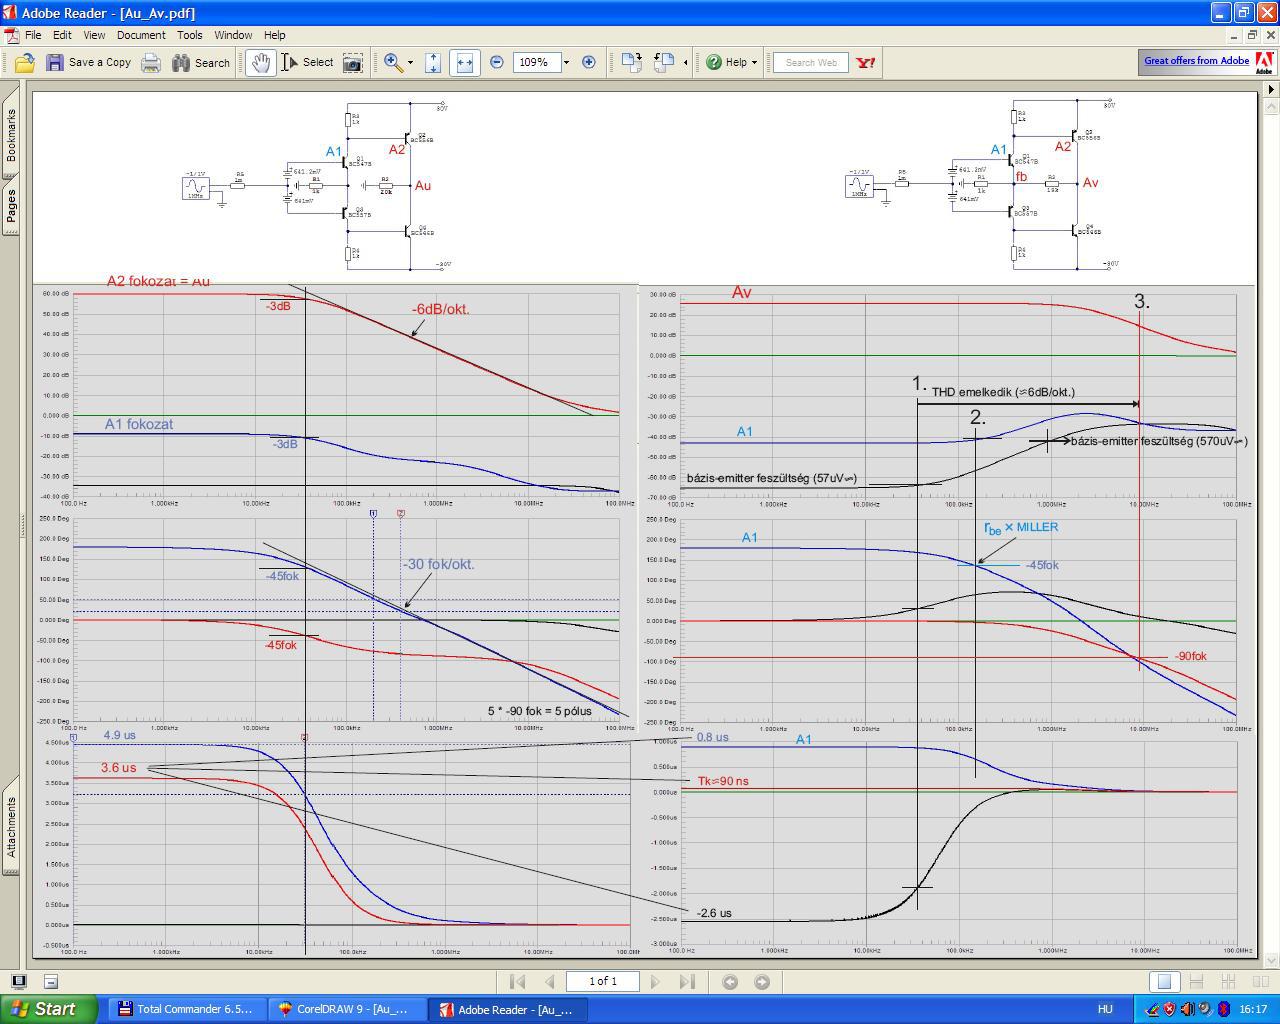
Task: Toggle the Pages side panel
Action: (x=11, y=207)
